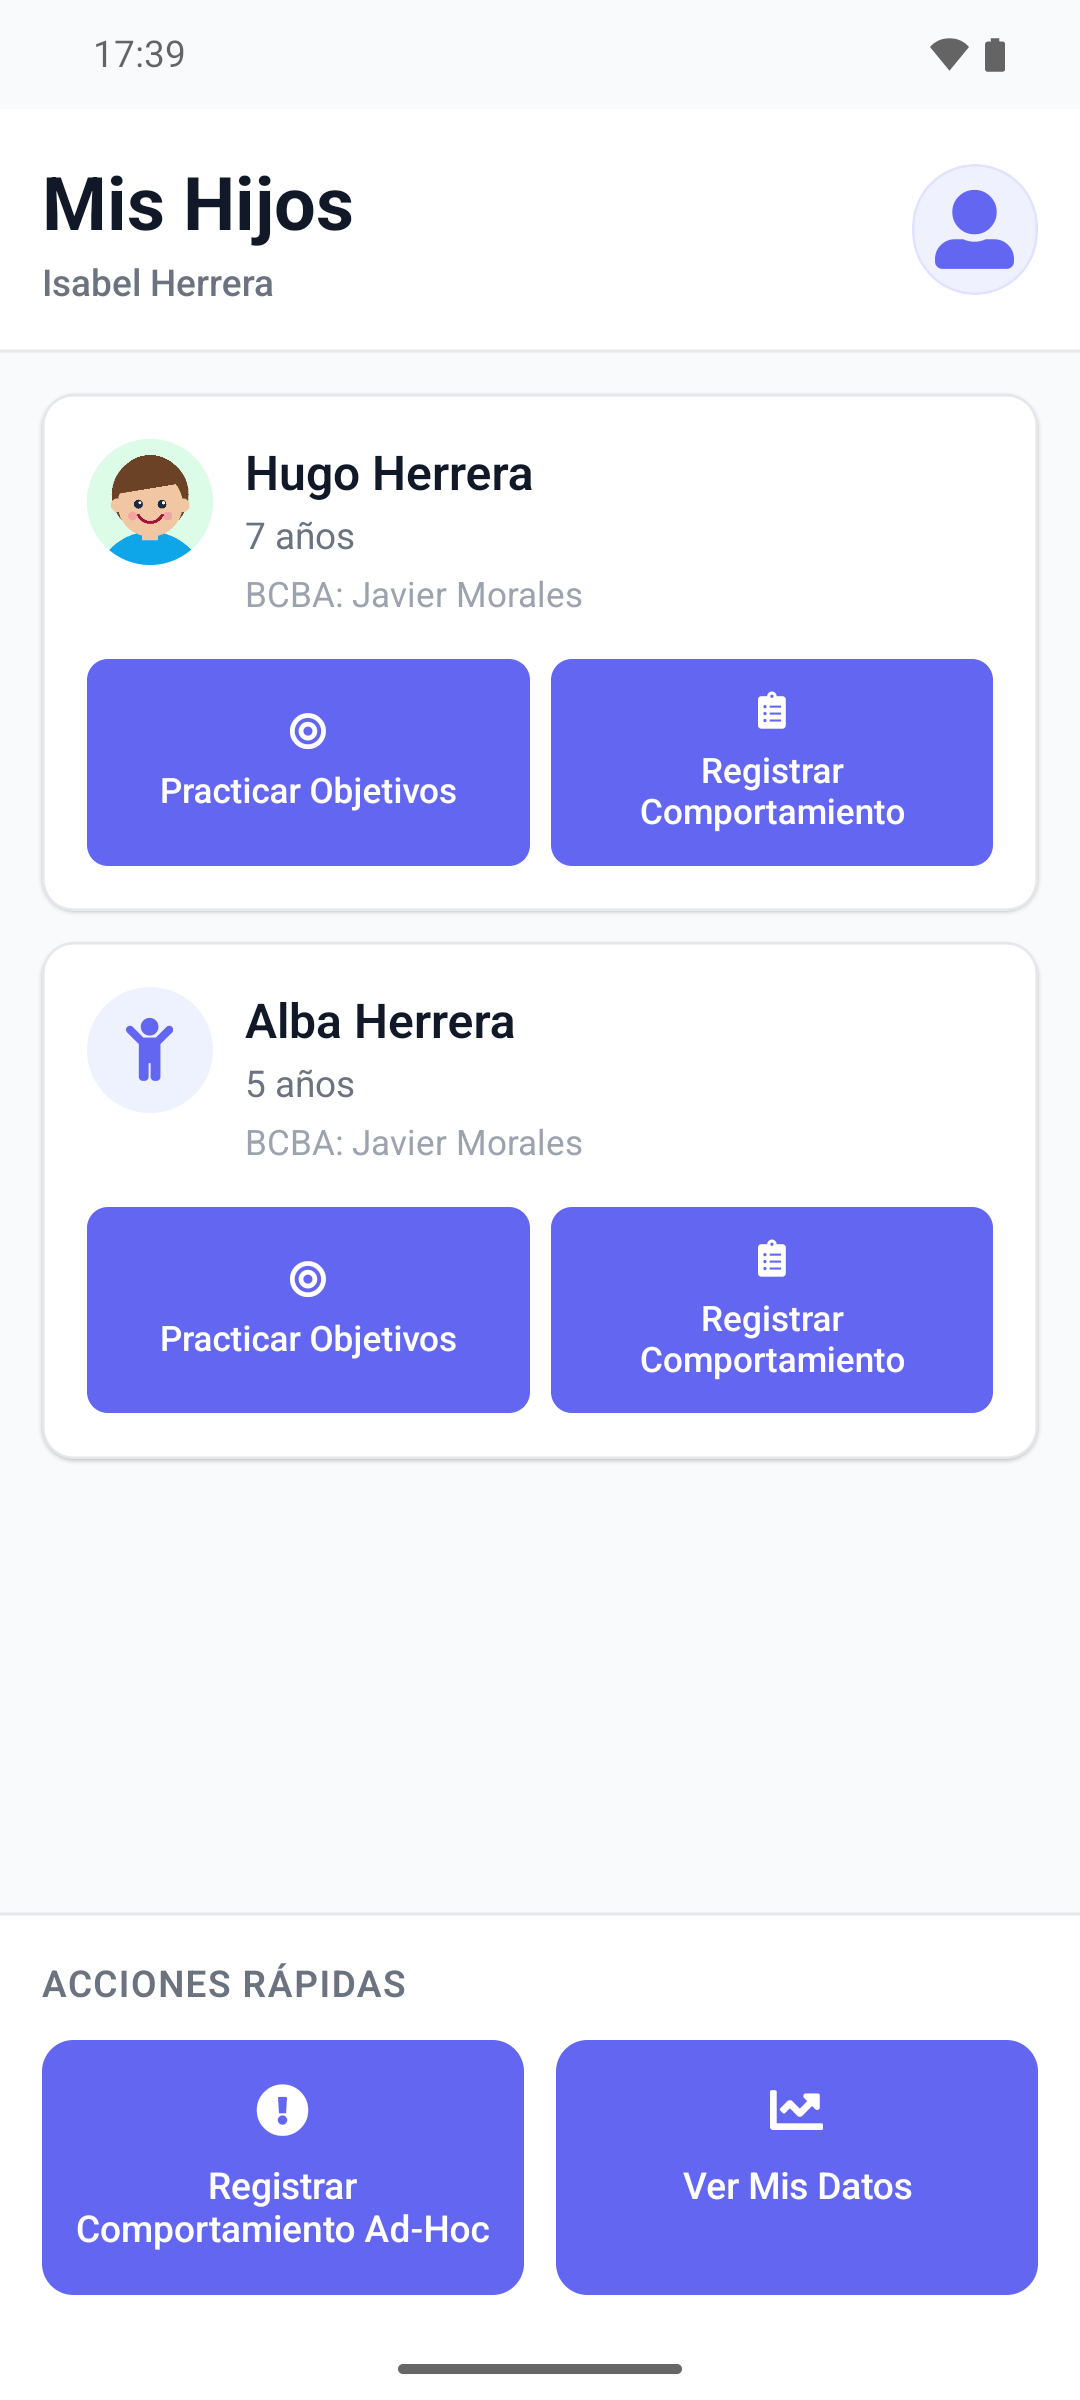Open Registrar Comportamiento for Alba Herrera
The width and height of the screenshot is (1080, 2400).
(772, 1310)
